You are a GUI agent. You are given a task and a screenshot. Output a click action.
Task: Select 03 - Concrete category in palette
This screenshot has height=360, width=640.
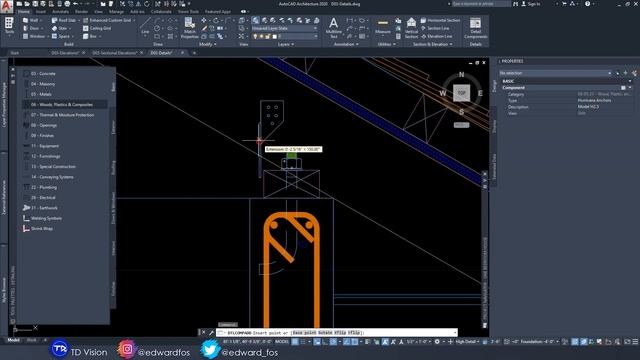point(43,73)
